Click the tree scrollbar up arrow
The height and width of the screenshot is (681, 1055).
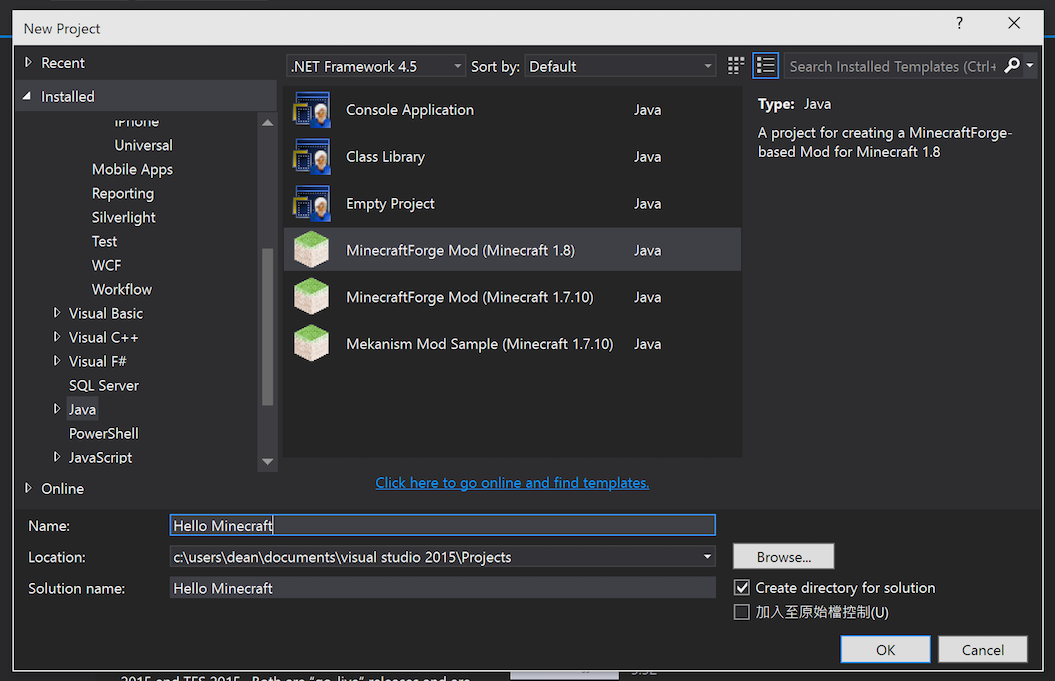(267, 122)
